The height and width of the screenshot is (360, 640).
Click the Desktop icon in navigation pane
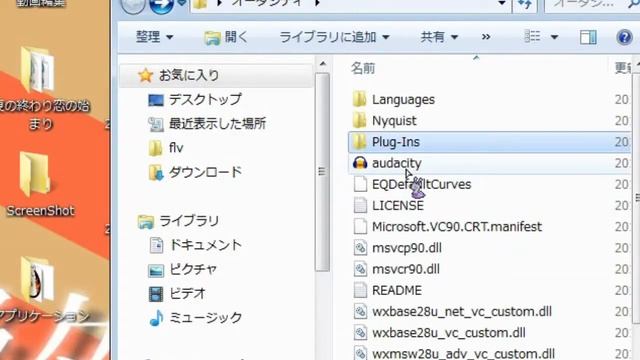coord(156,100)
